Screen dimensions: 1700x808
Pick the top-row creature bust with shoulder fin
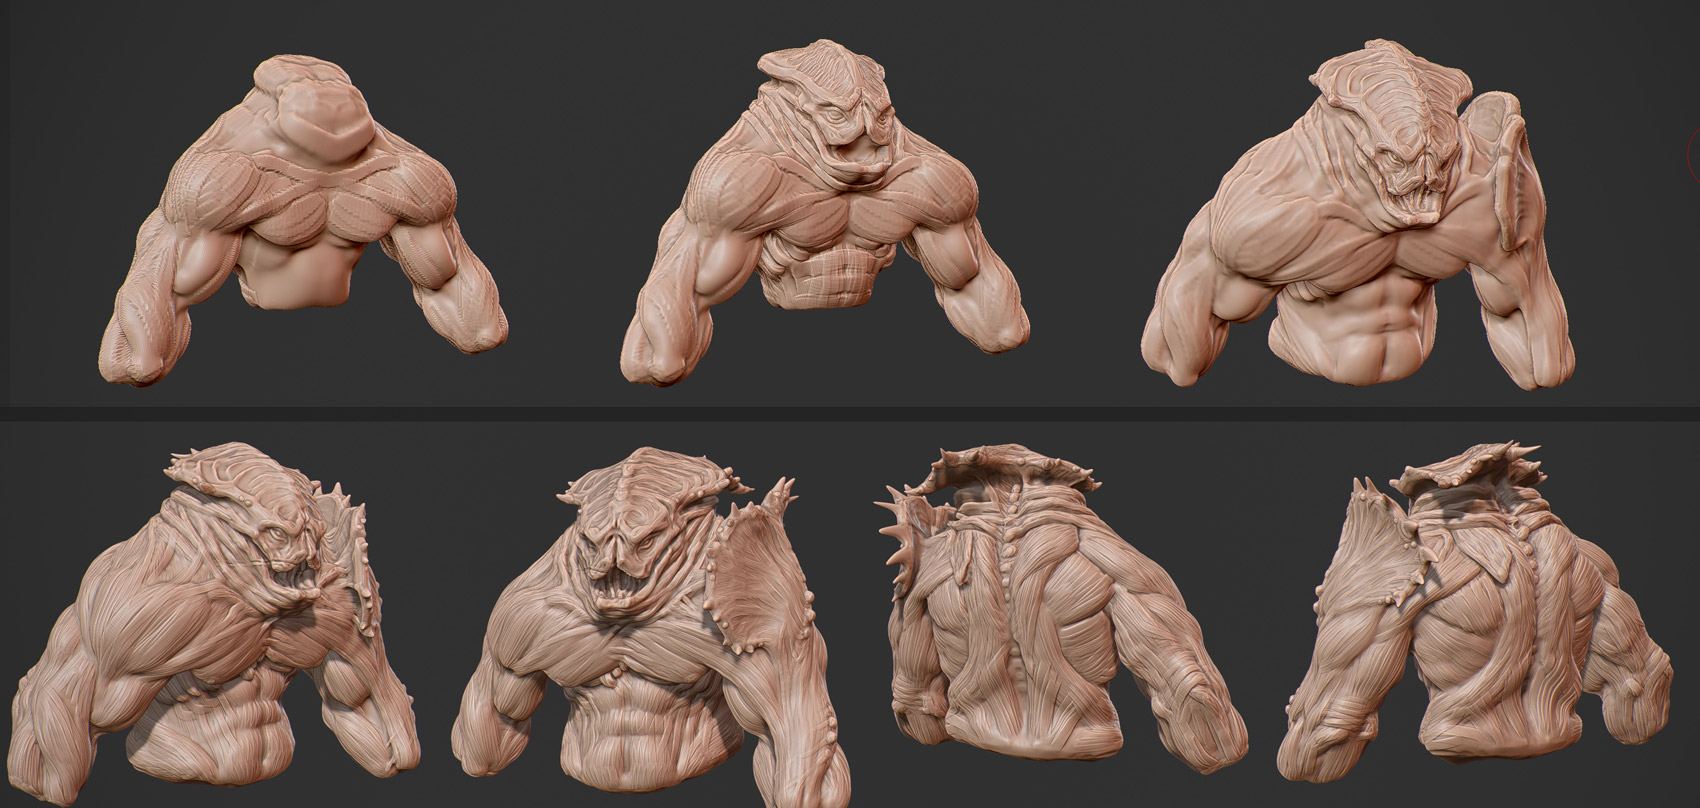[1357, 215]
